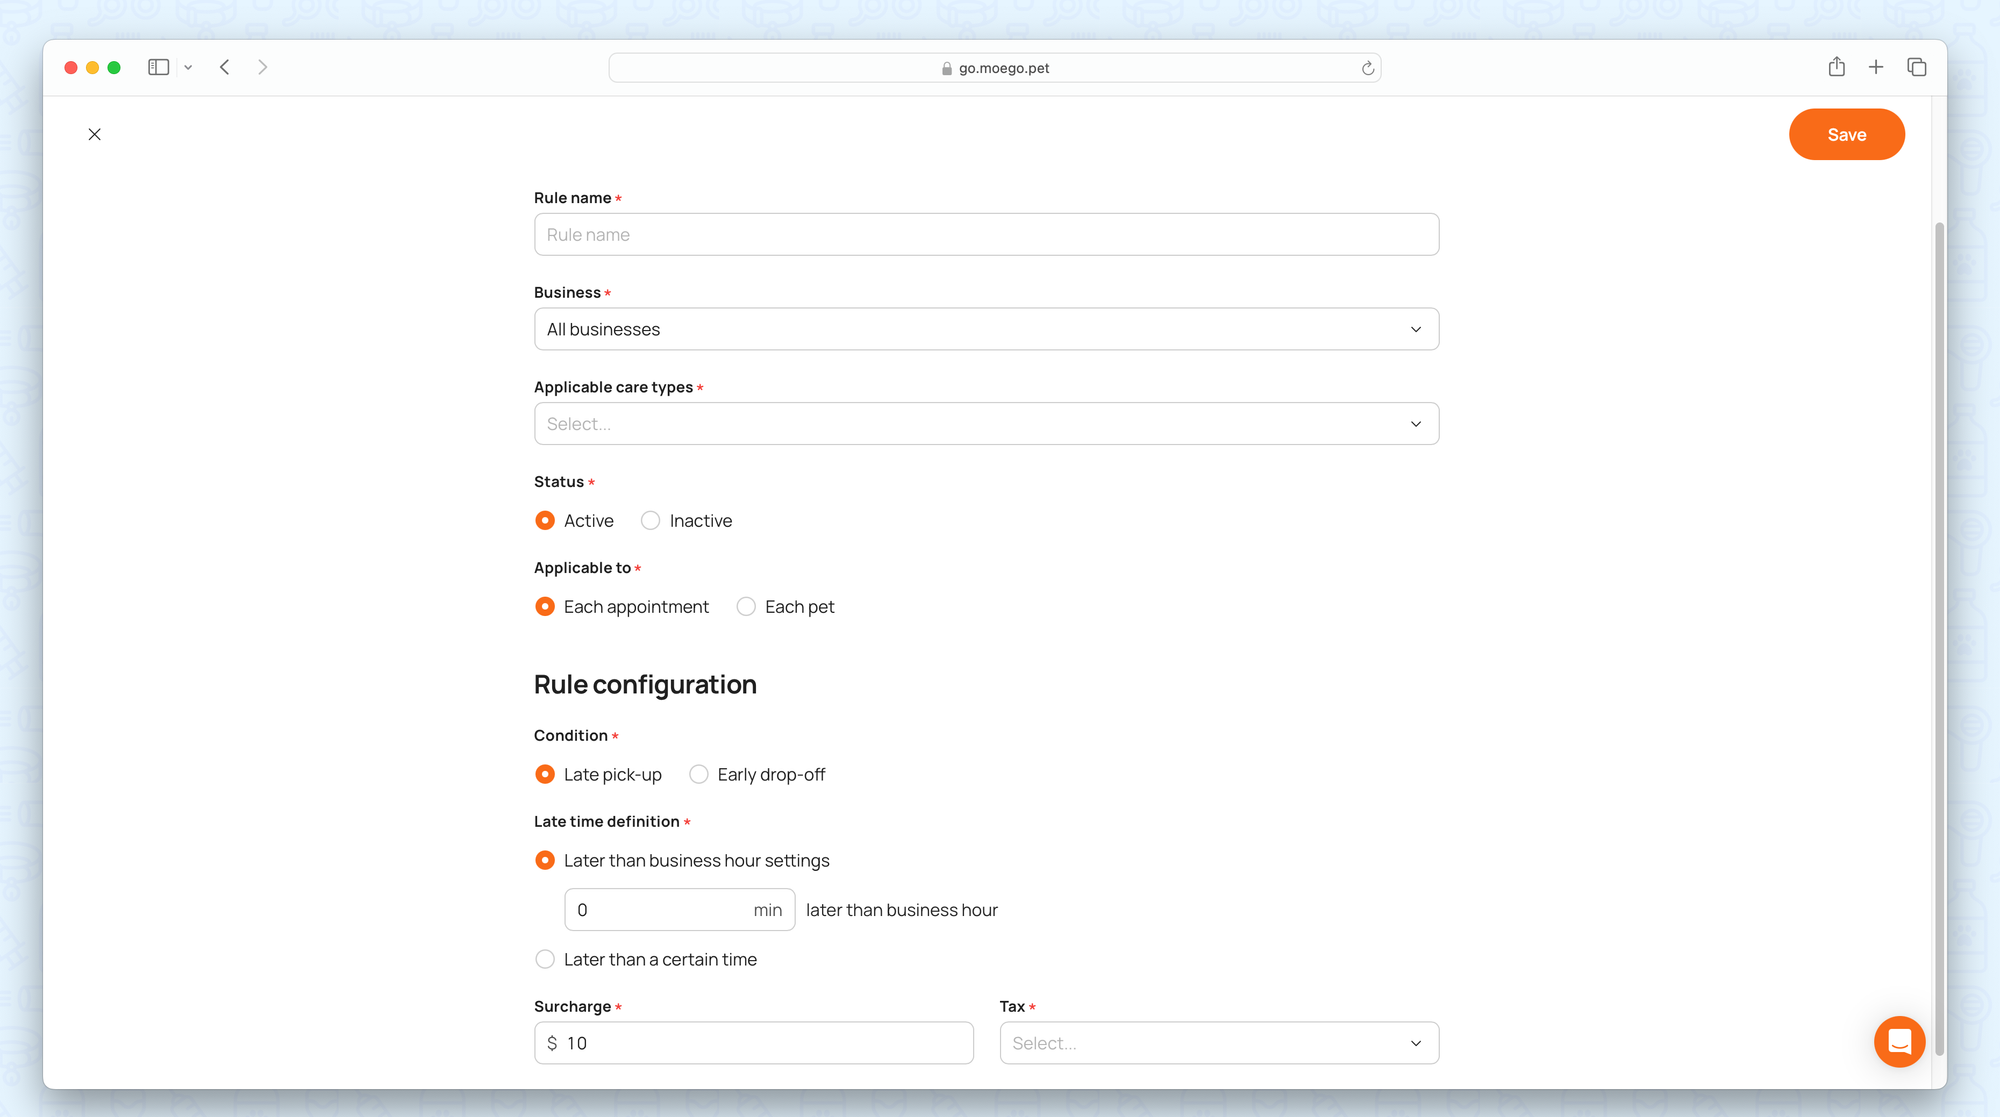The image size is (2000, 1117).
Task: Pick Later than a certain time option
Action: [545, 960]
